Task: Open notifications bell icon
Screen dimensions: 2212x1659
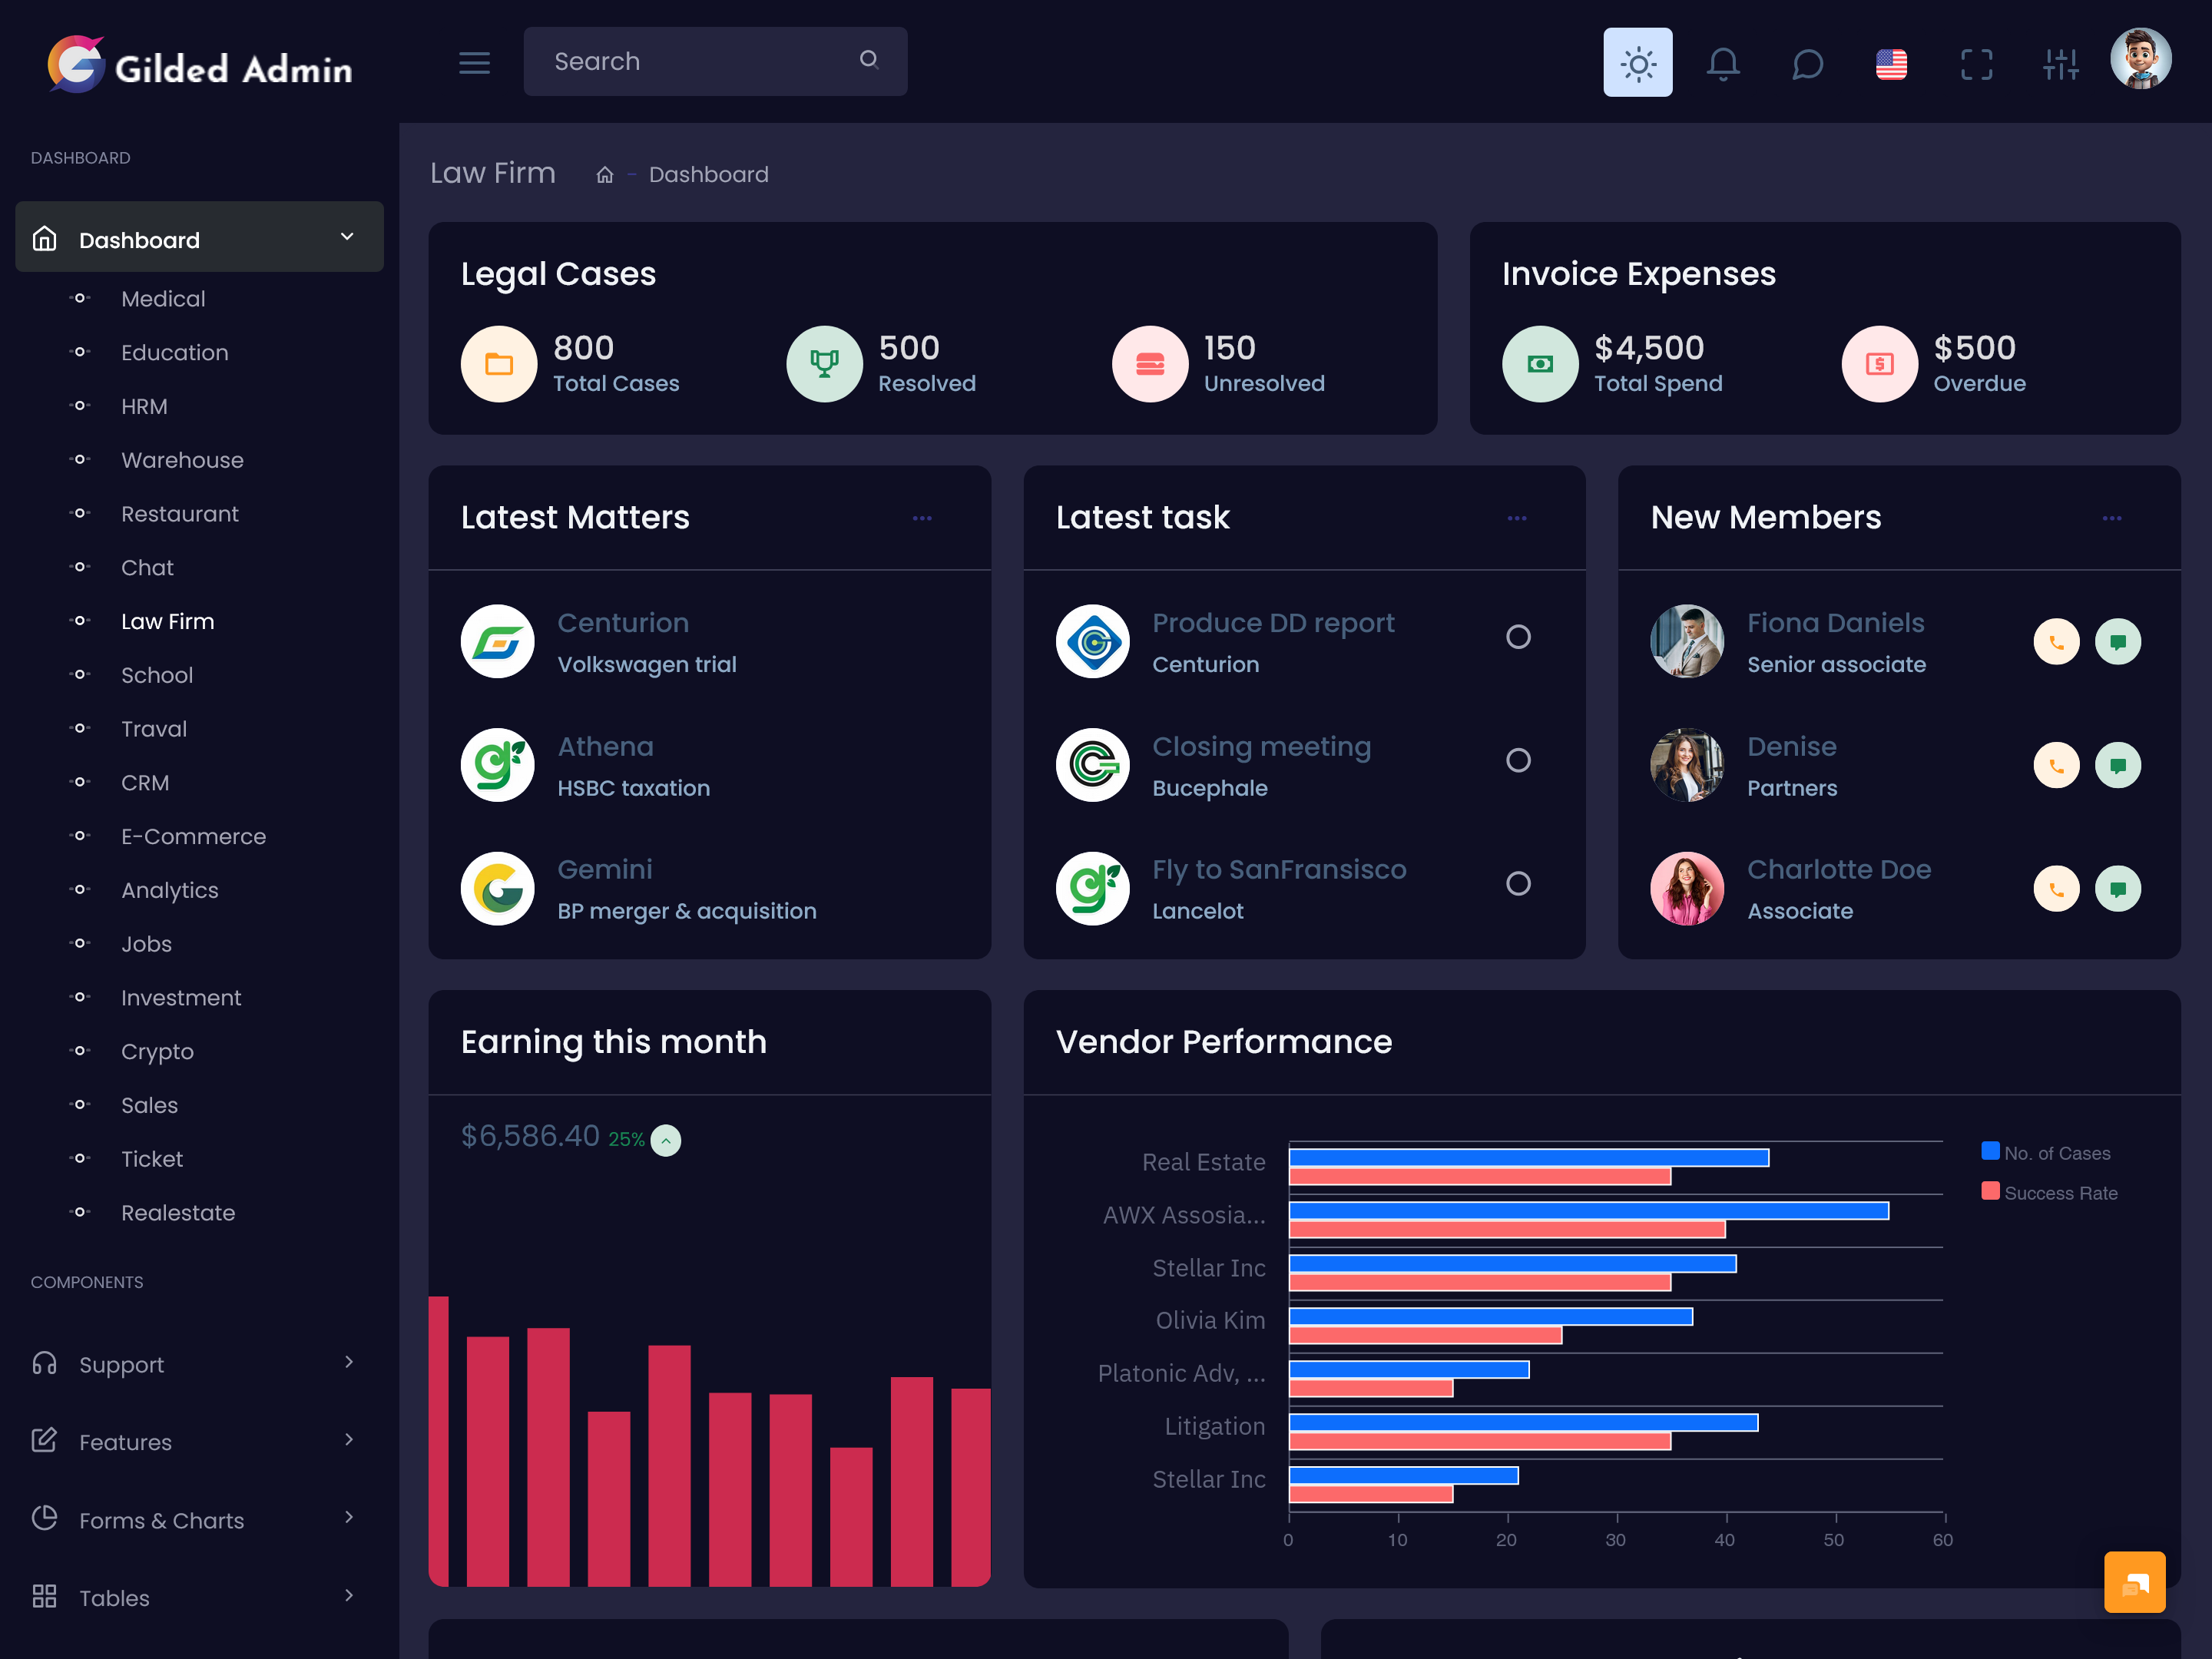Action: (x=1722, y=64)
